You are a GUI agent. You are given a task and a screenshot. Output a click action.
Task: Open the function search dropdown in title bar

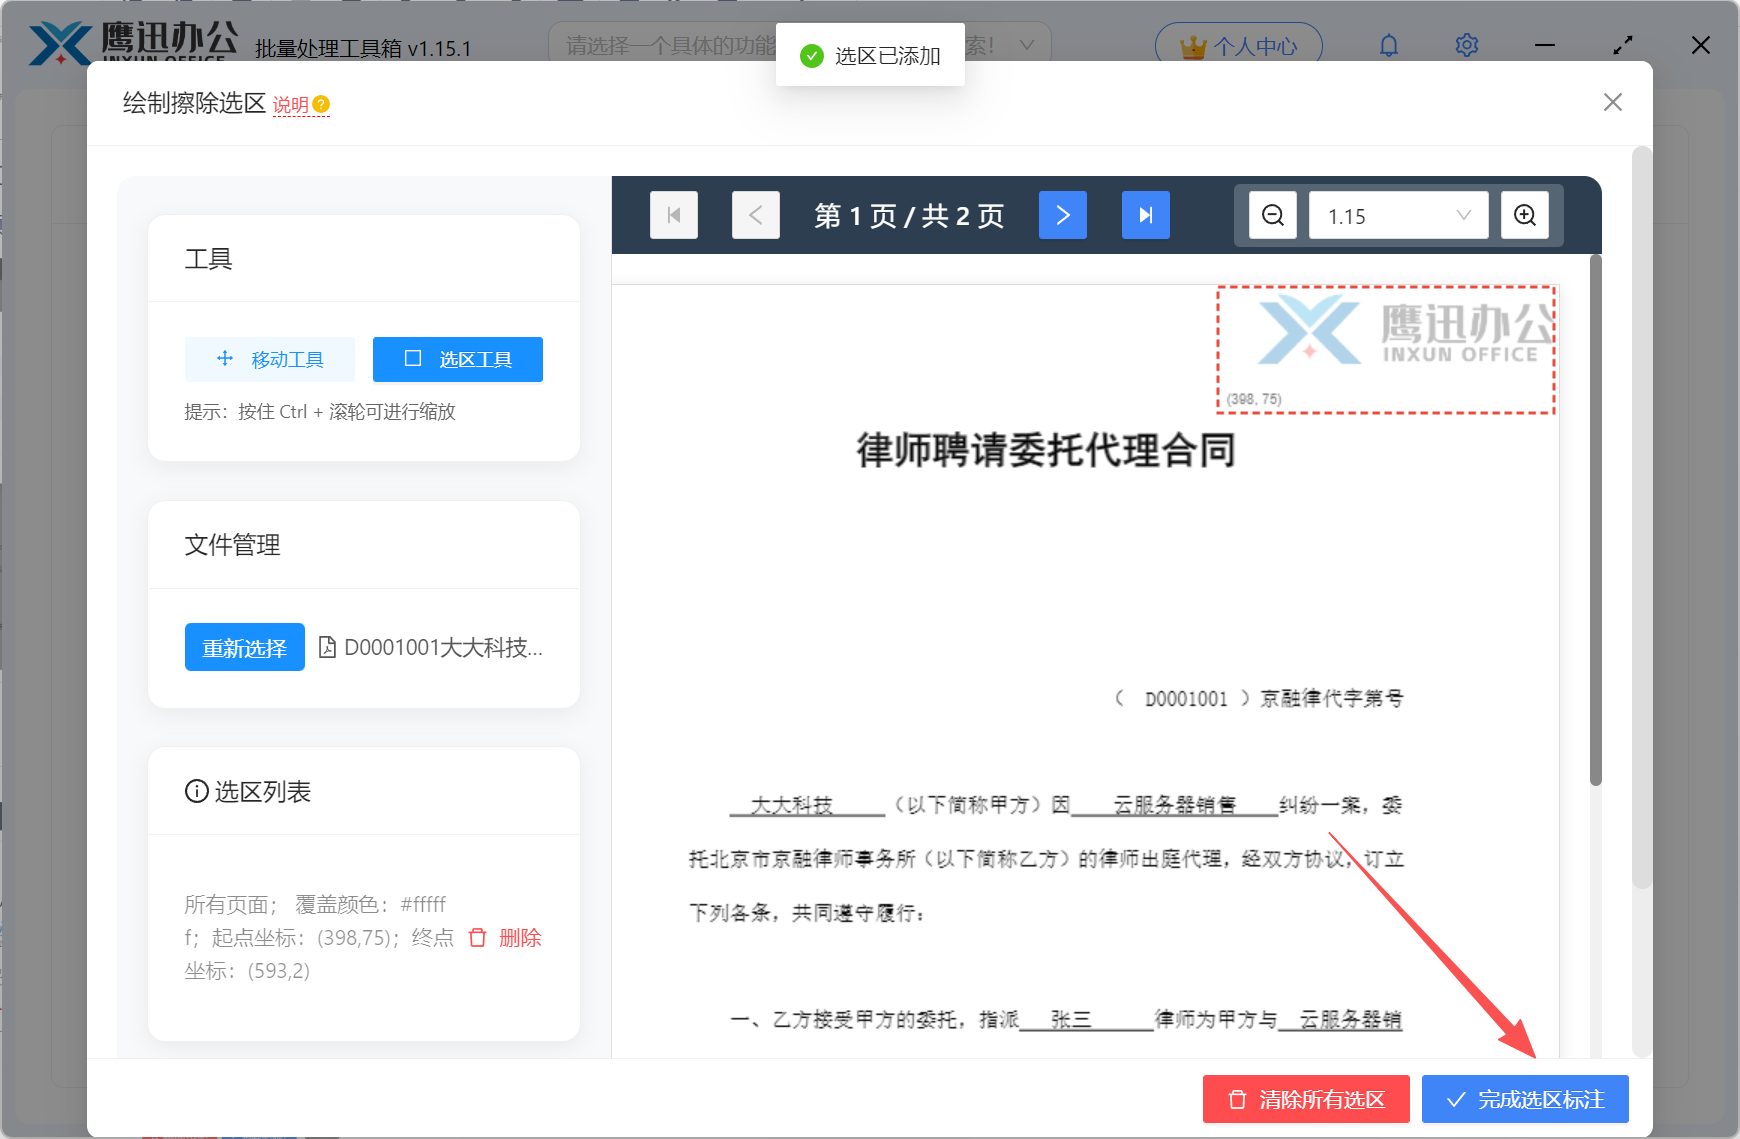pyautogui.click(x=800, y=45)
